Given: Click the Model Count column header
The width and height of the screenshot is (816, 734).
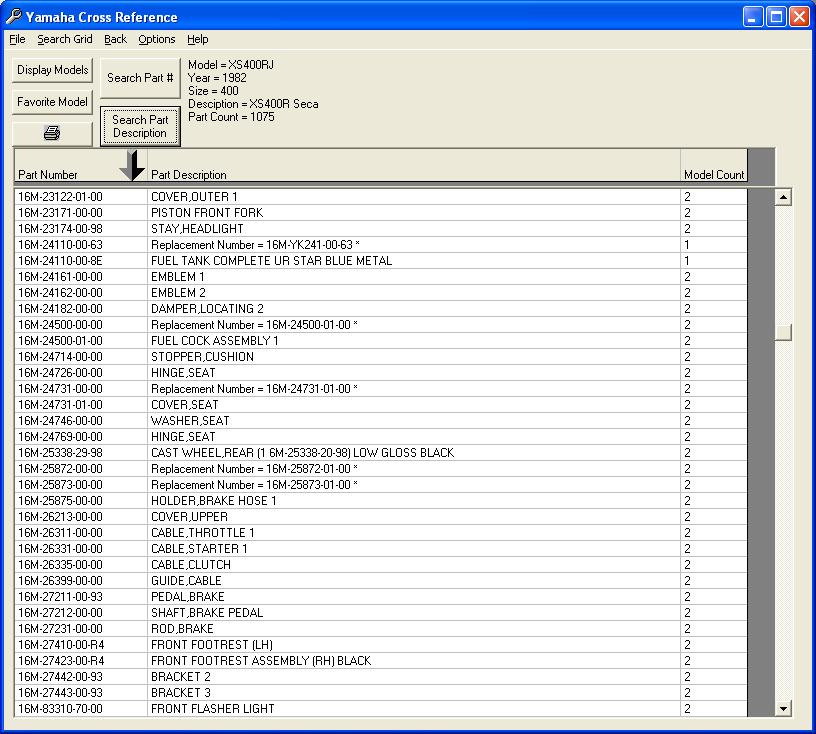Looking at the screenshot, I should pyautogui.click(x=714, y=166).
